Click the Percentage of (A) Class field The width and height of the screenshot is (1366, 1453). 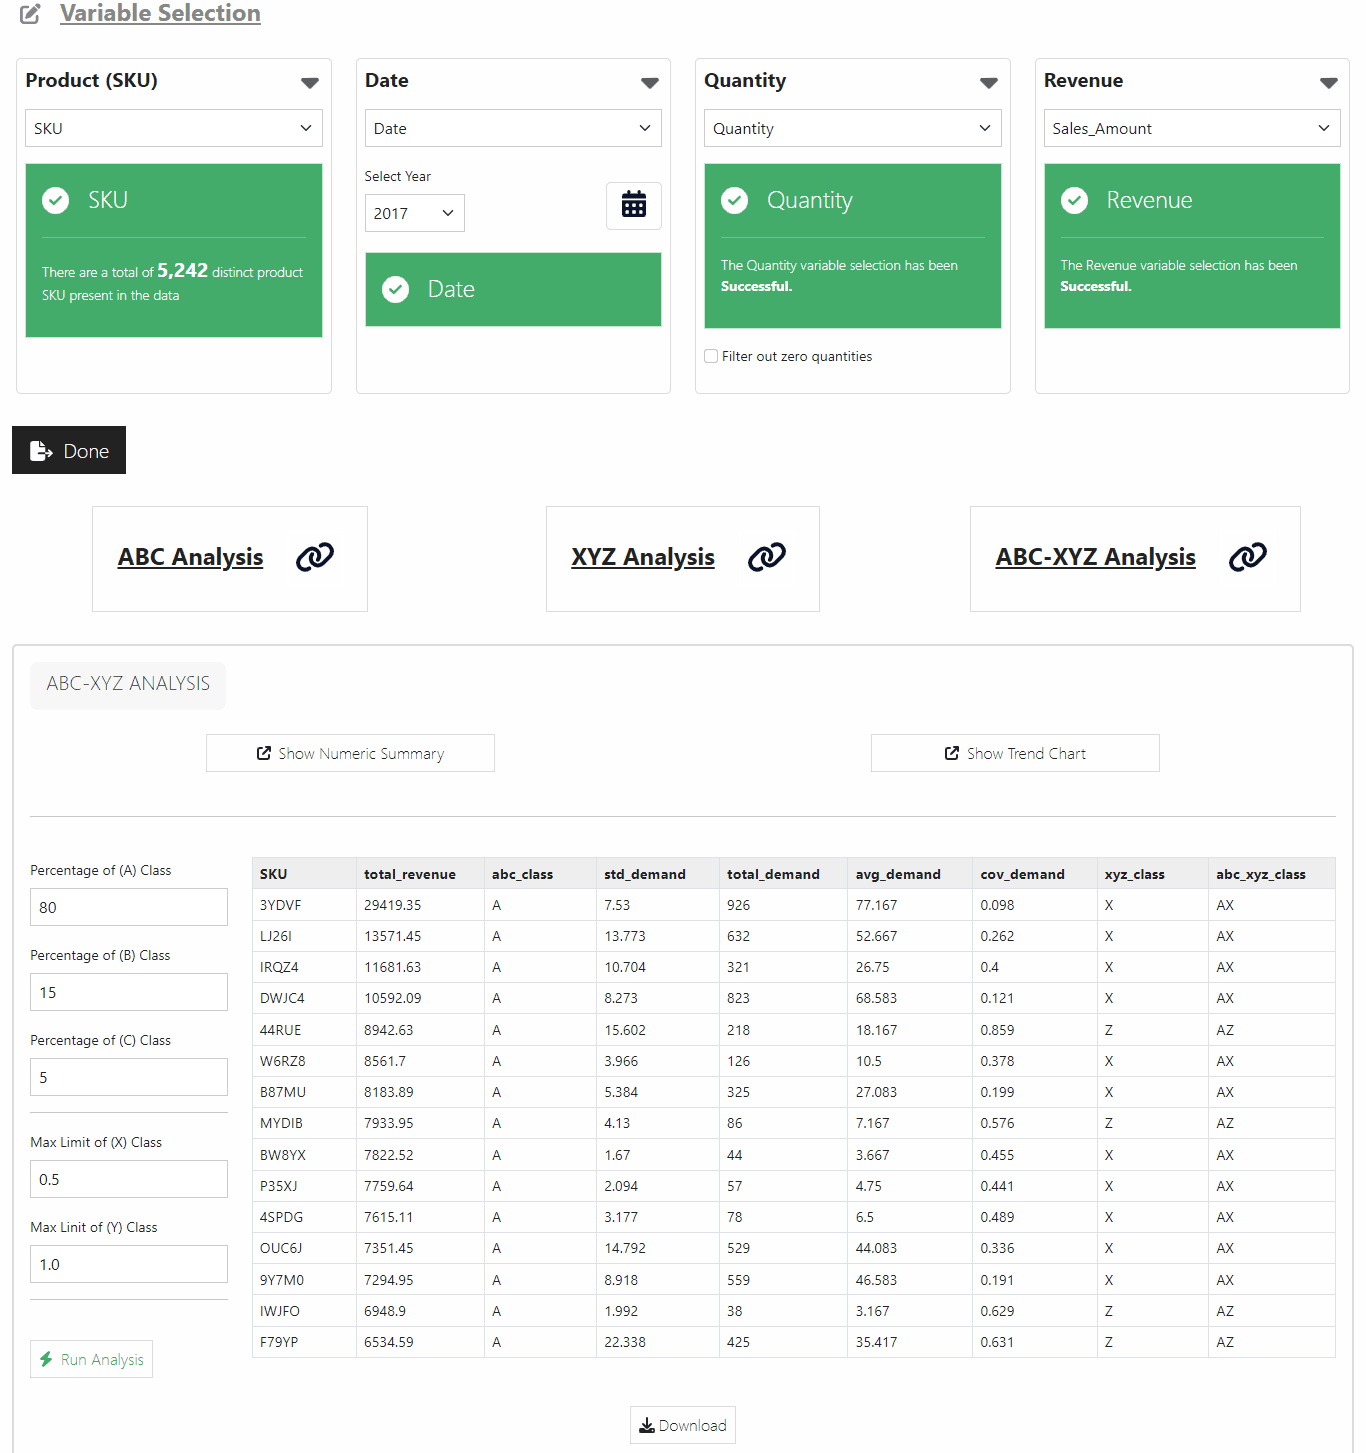129,907
